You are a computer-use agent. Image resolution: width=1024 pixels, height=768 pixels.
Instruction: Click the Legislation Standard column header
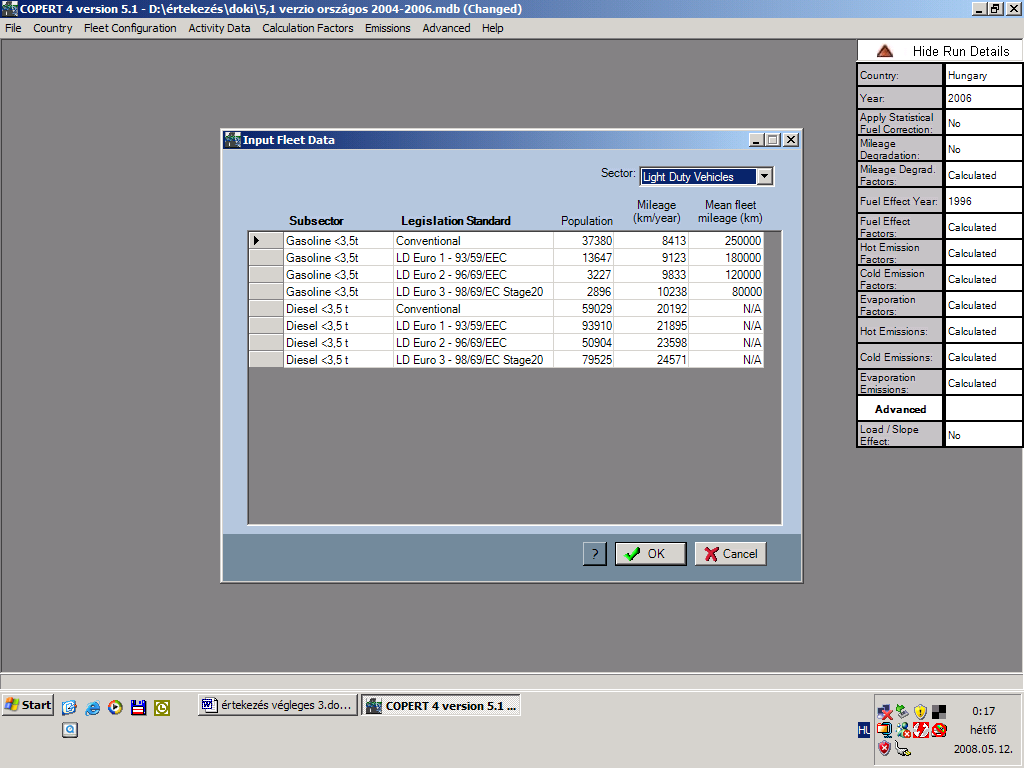(x=456, y=221)
